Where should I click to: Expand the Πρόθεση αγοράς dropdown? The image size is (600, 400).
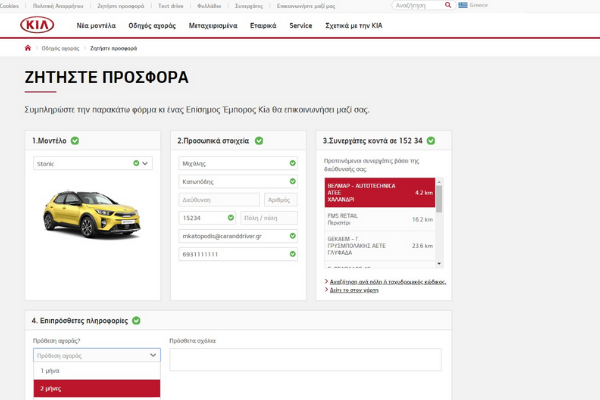pos(97,355)
